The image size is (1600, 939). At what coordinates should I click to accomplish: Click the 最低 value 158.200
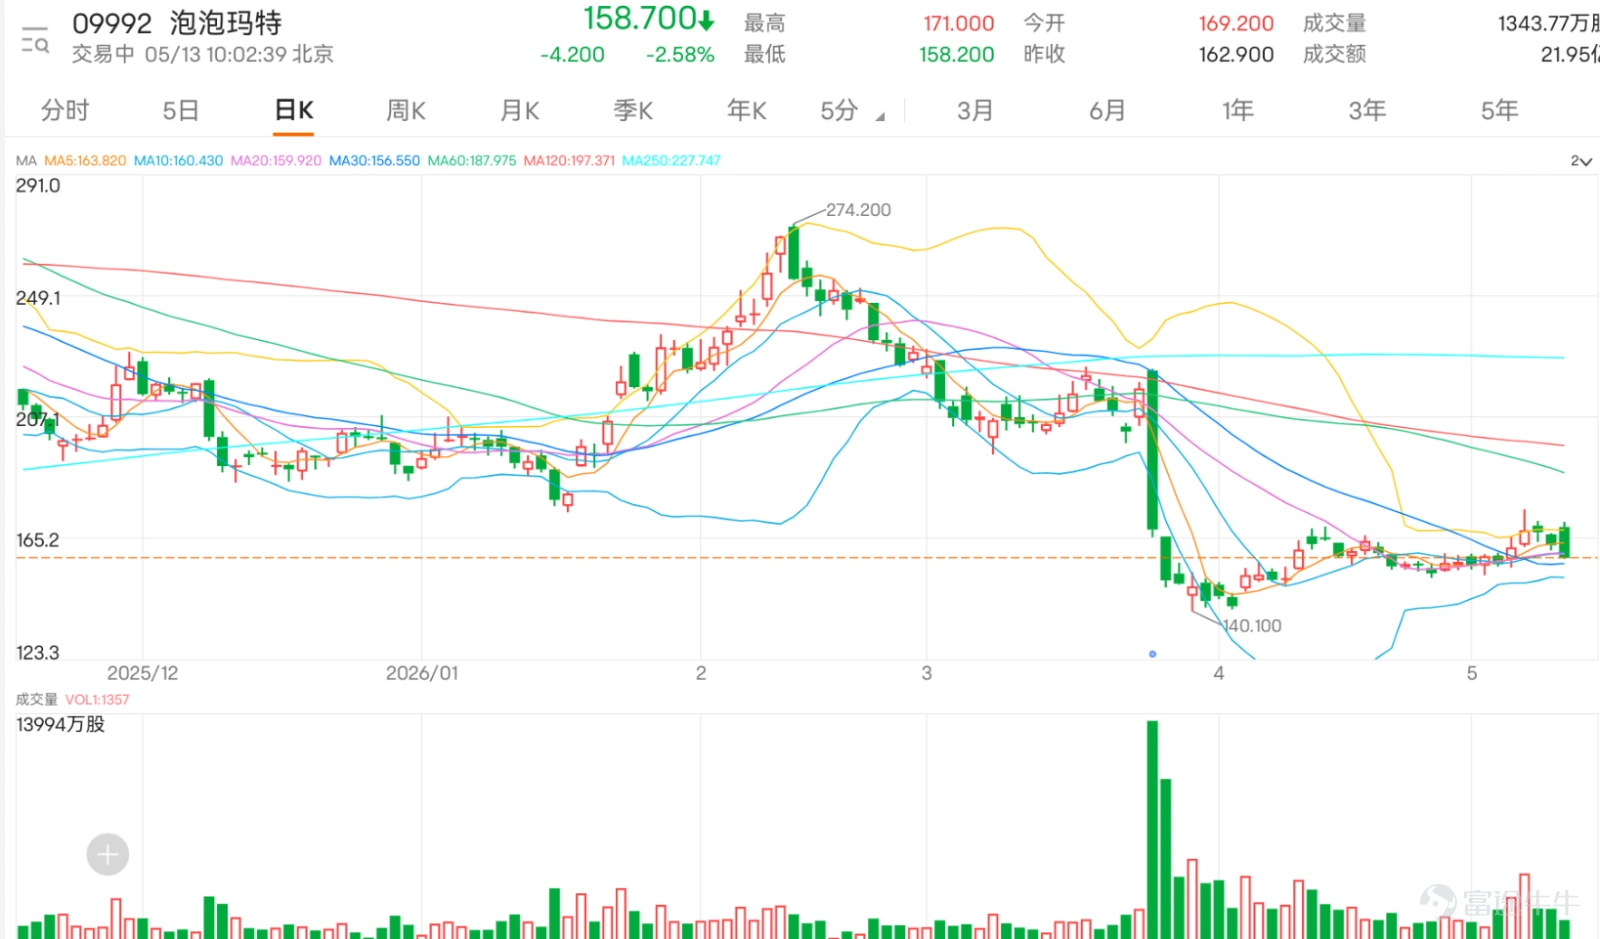(957, 54)
